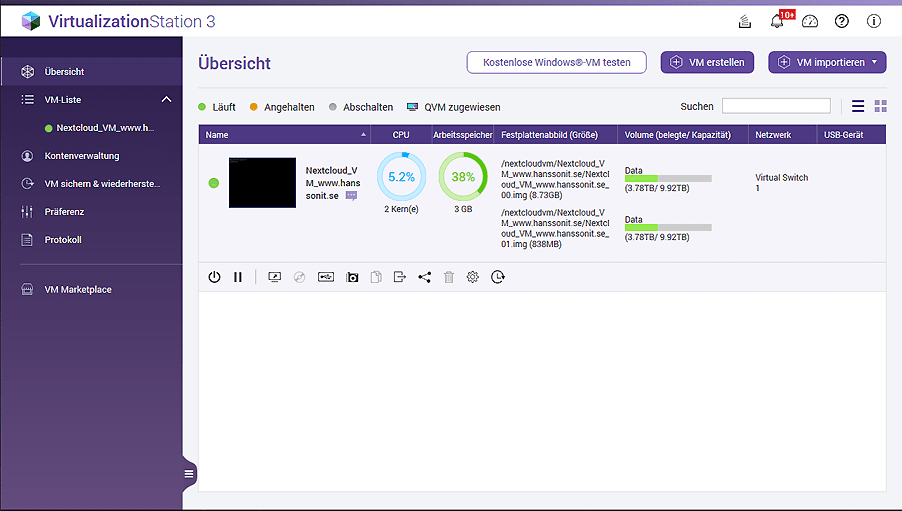Screen dimensions: 902x511
Task: Click the 00.img (8.73GB) disk image path
Action: [x=555, y=179]
